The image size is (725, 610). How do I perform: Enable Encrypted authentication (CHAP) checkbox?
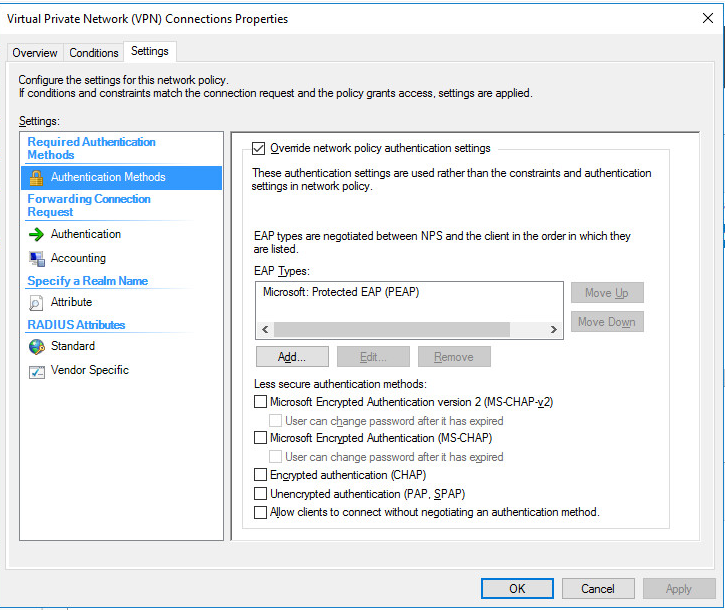(261, 475)
